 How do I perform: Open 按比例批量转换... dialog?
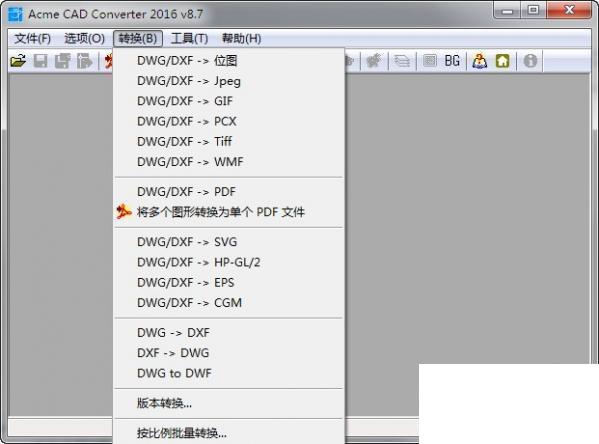tap(229, 433)
